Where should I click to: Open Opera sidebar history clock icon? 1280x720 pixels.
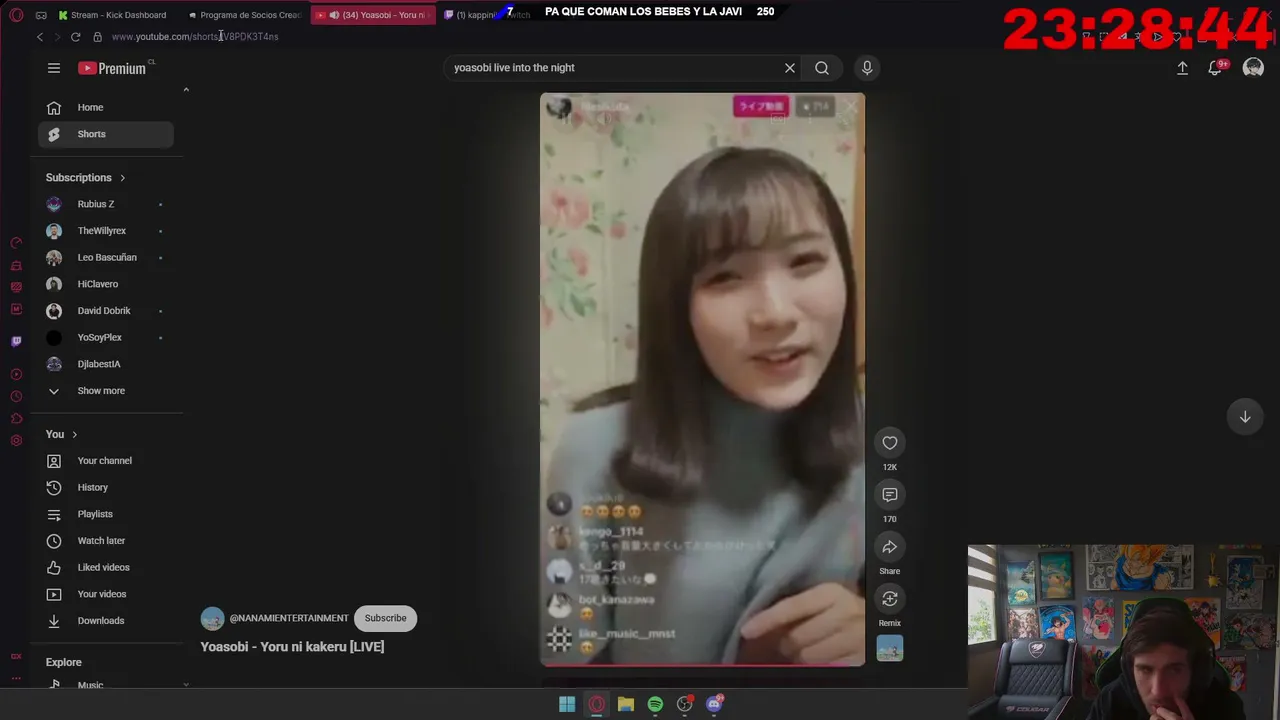pos(16,396)
